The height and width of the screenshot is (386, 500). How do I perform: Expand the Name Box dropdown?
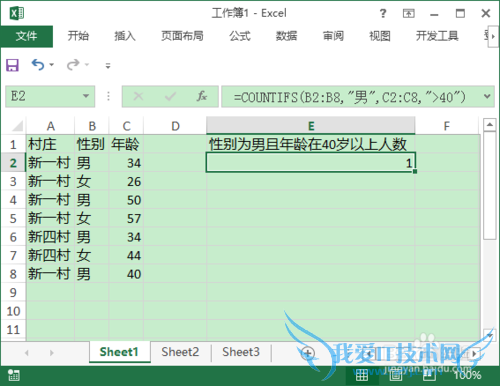[86, 96]
